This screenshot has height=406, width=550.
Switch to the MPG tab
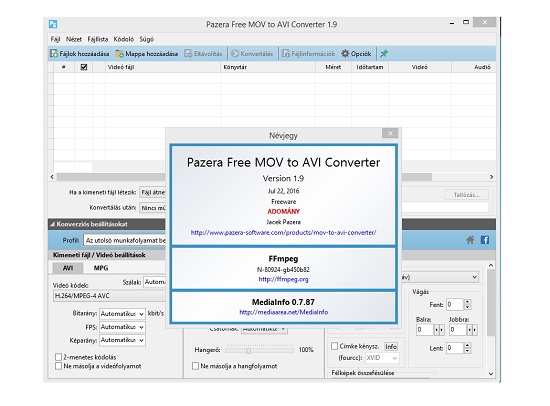pos(101,268)
